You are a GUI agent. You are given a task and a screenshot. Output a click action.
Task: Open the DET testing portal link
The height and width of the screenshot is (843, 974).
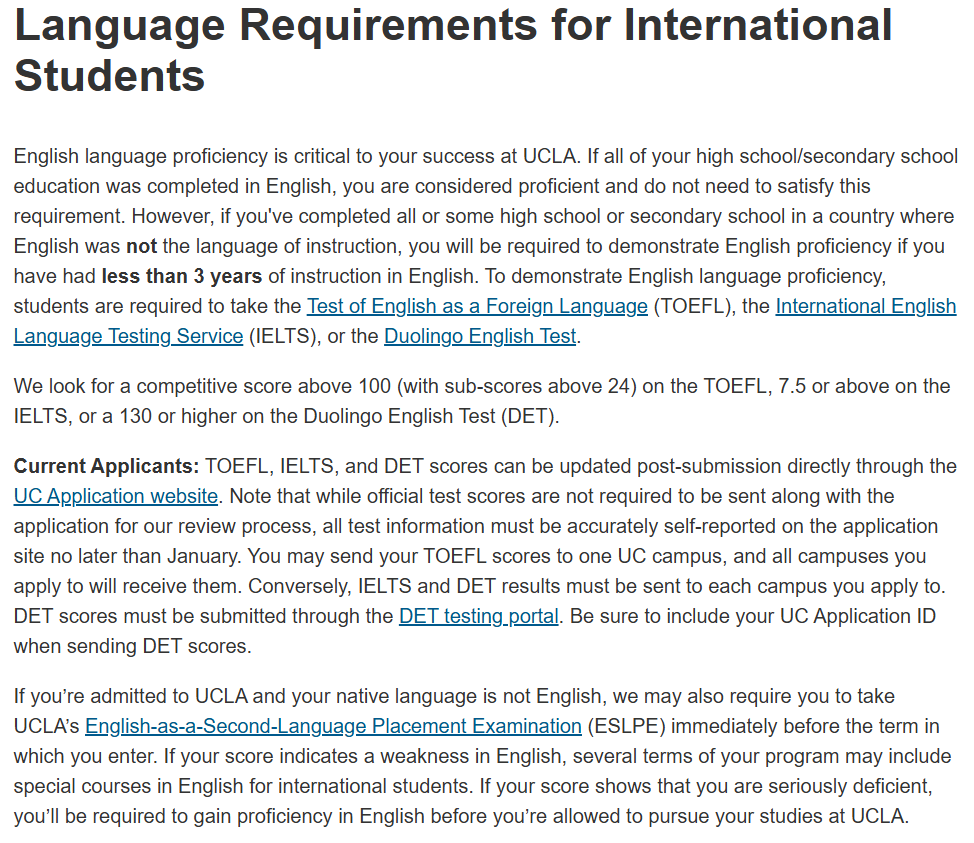(x=479, y=616)
